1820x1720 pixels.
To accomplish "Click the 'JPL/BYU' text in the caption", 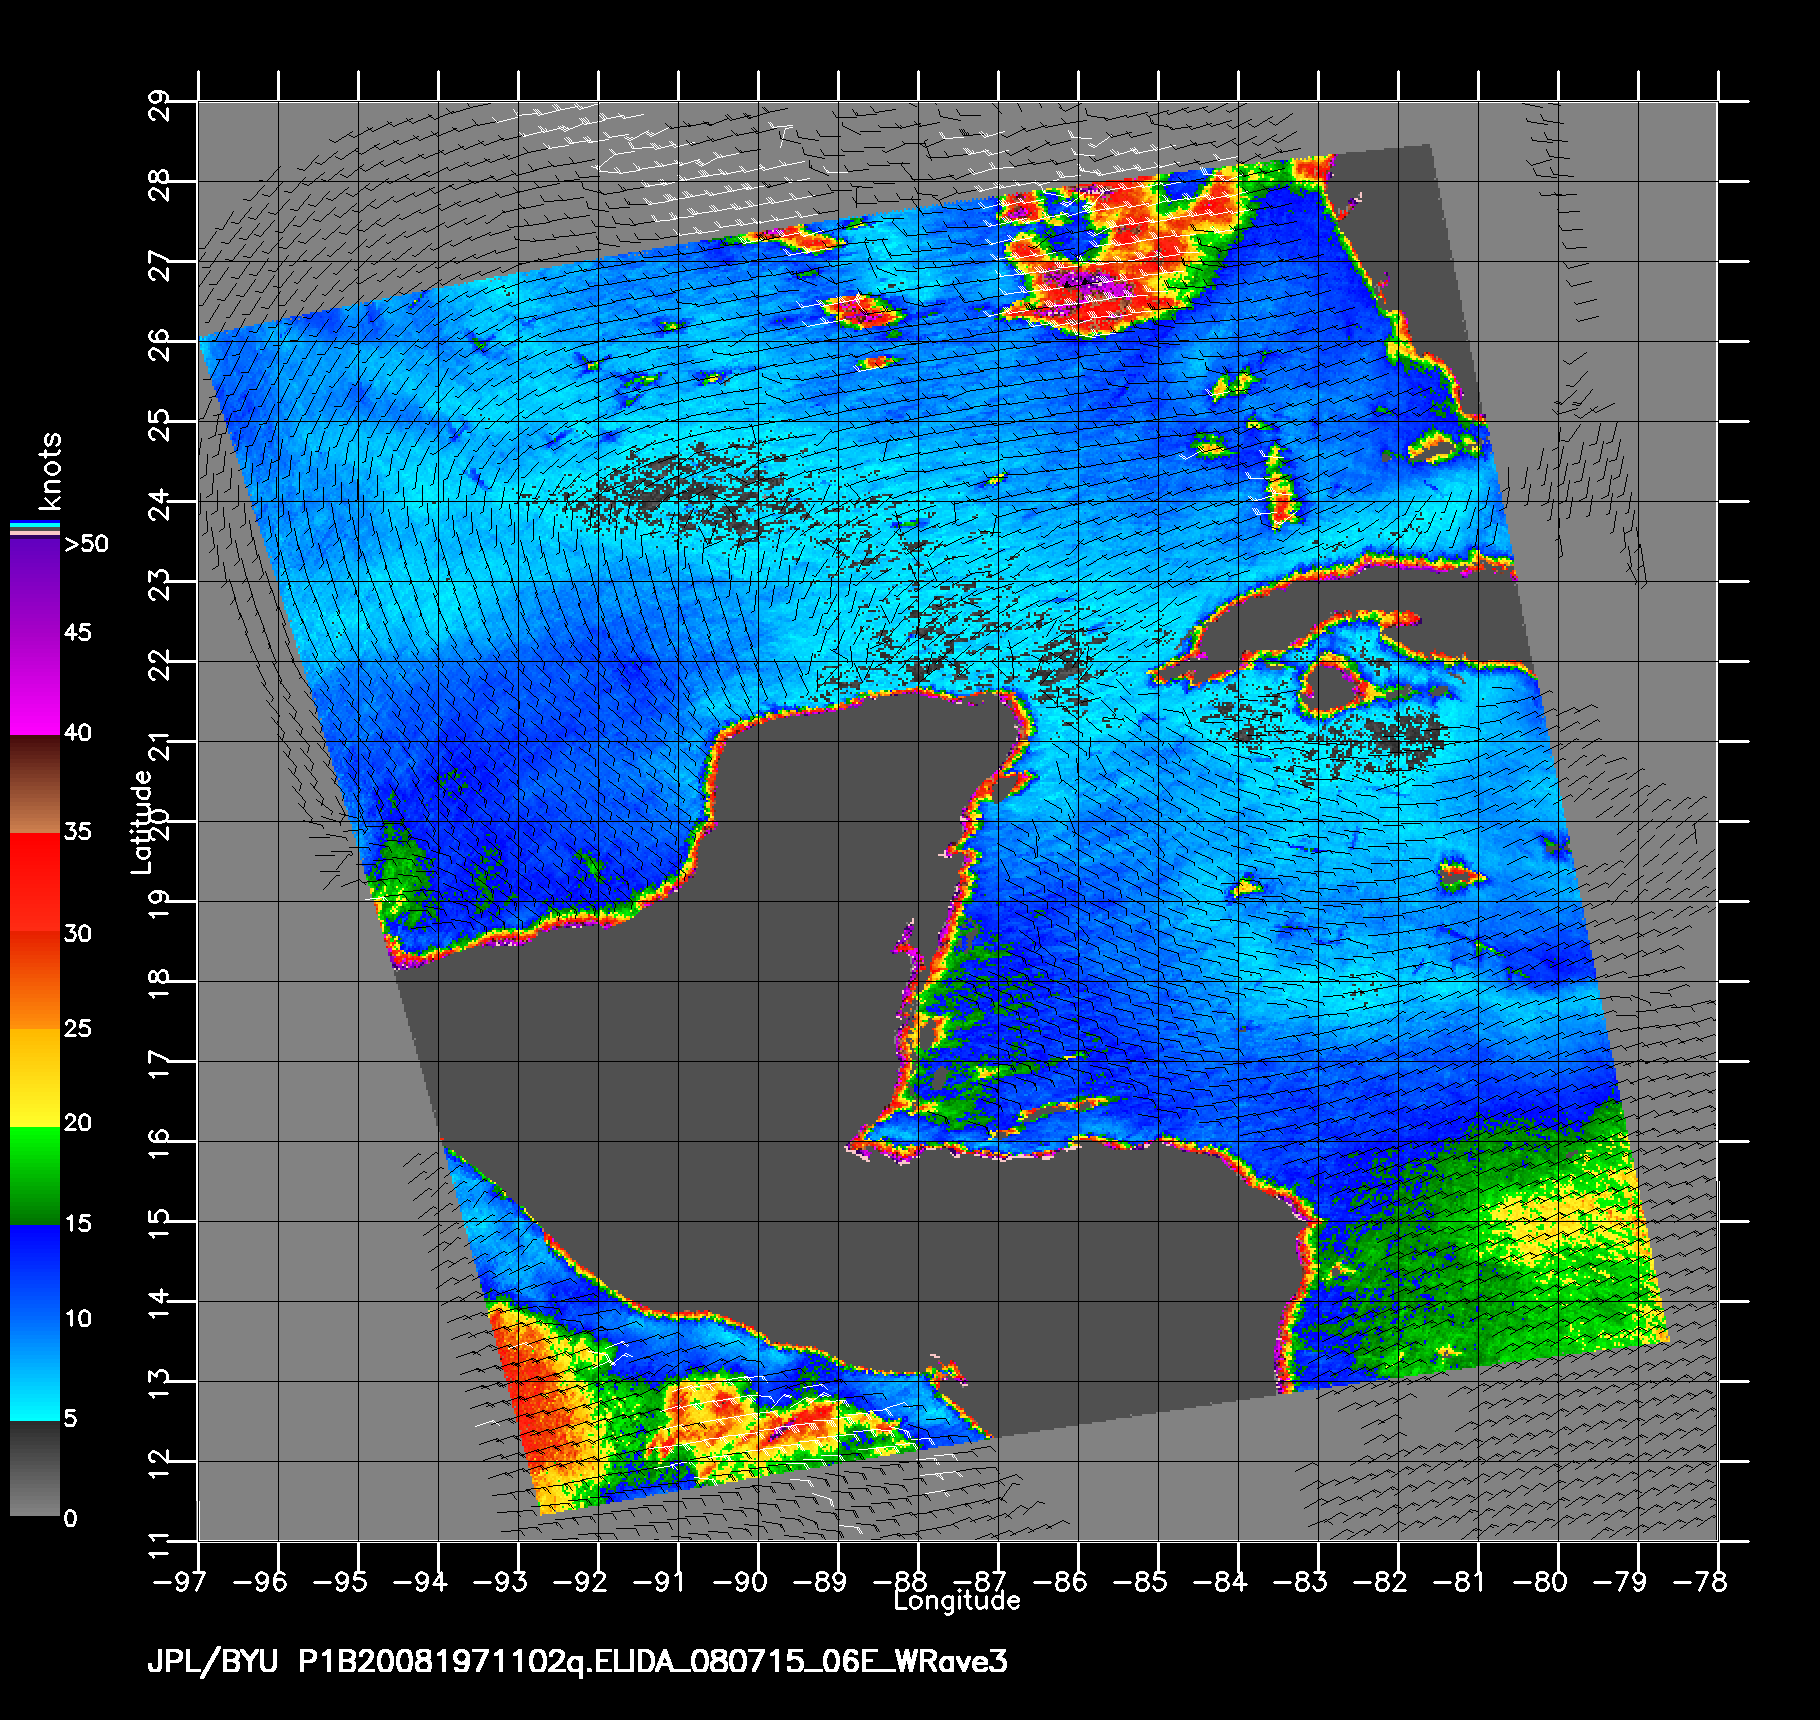I will pos(212,1662).
